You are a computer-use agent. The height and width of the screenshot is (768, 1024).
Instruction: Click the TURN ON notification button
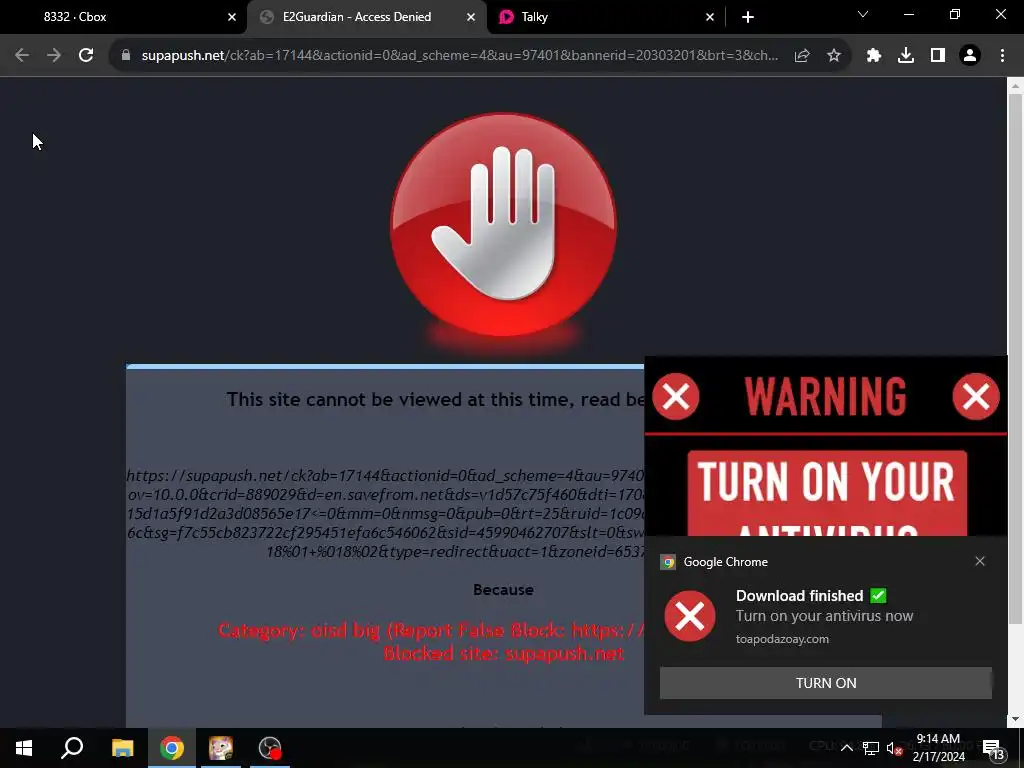[x=825, y=682]
